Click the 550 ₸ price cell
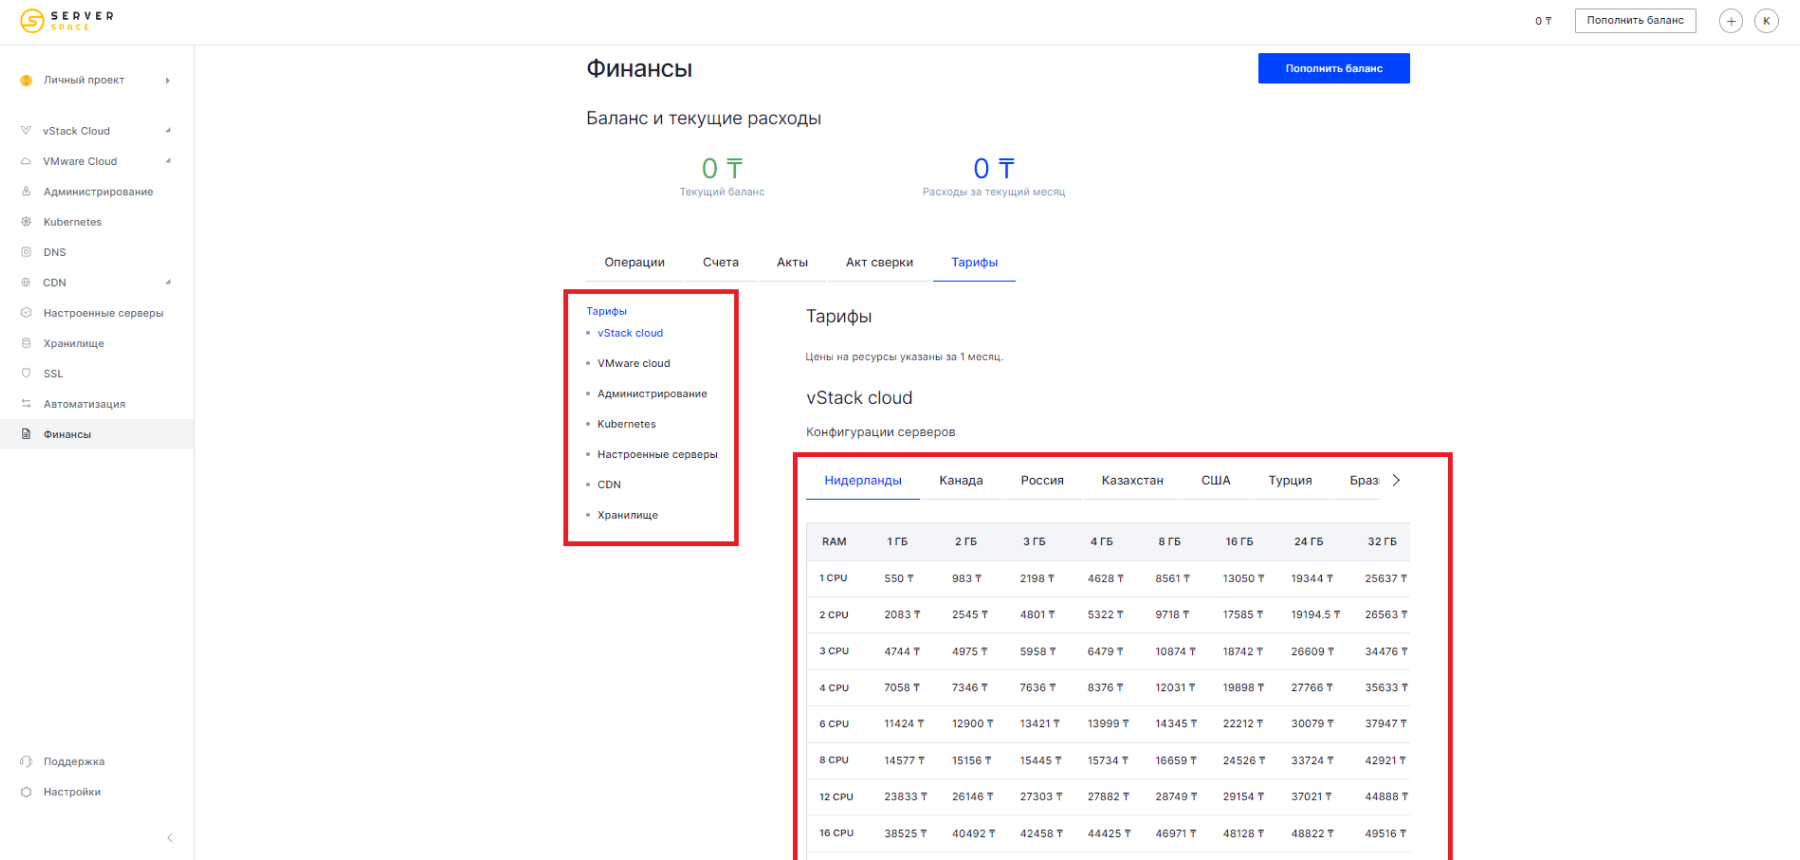This screenshot has height=860, width=1800. (x=898, y=578)
